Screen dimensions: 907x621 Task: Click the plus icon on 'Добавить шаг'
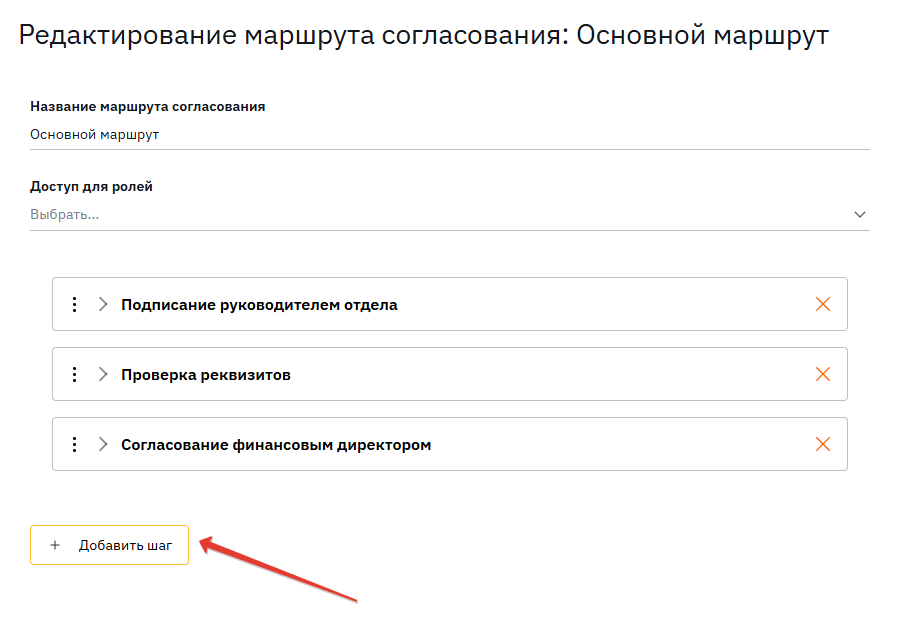[x=55, y=546]
